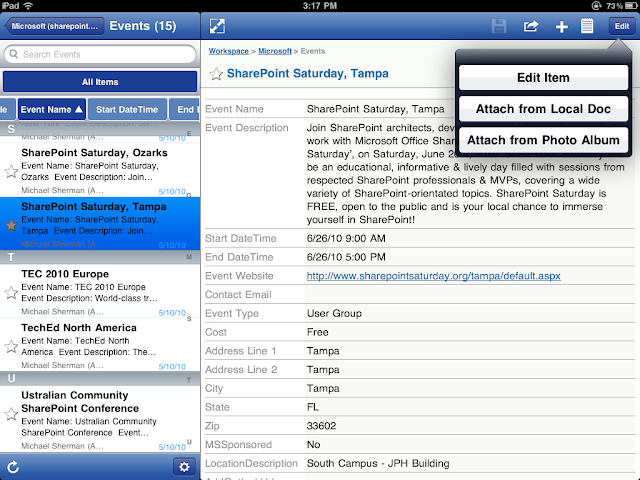This screenshot has height=480, width=640.
Task: Click magnifier icon in Search Events
Action: pos(13,54)
